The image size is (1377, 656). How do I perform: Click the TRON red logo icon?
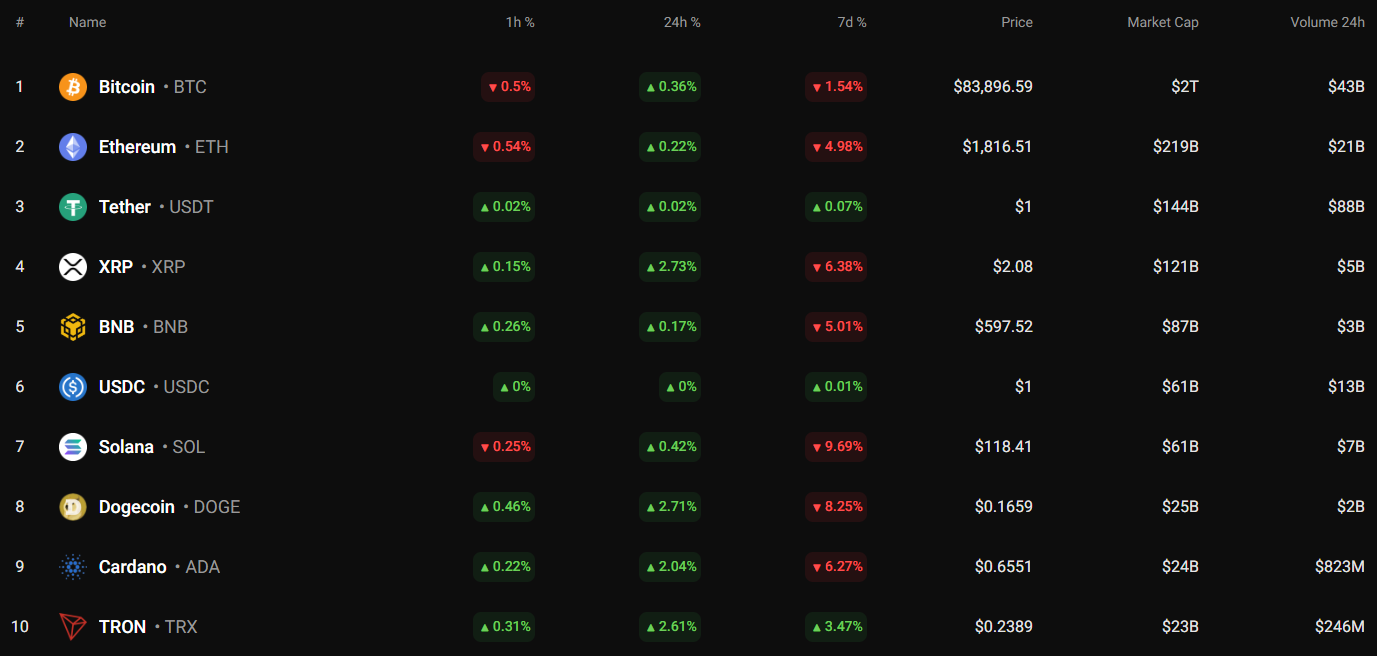(73, 627)
